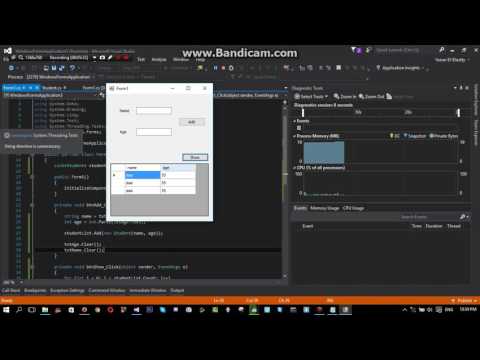The image size is (480, 360).
Task: Open the Immediate Window bottom tab
Action: pos(148,291)
